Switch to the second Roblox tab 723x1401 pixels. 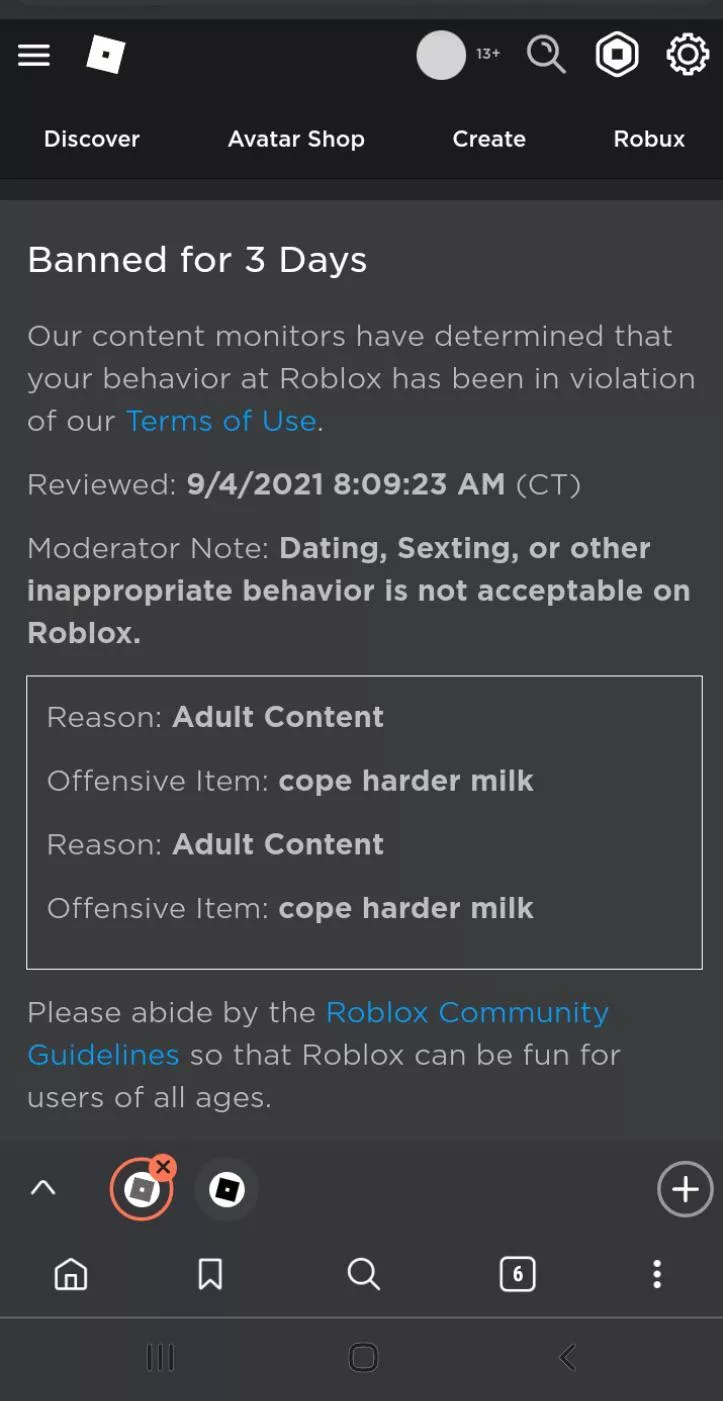click(226, 1190)
